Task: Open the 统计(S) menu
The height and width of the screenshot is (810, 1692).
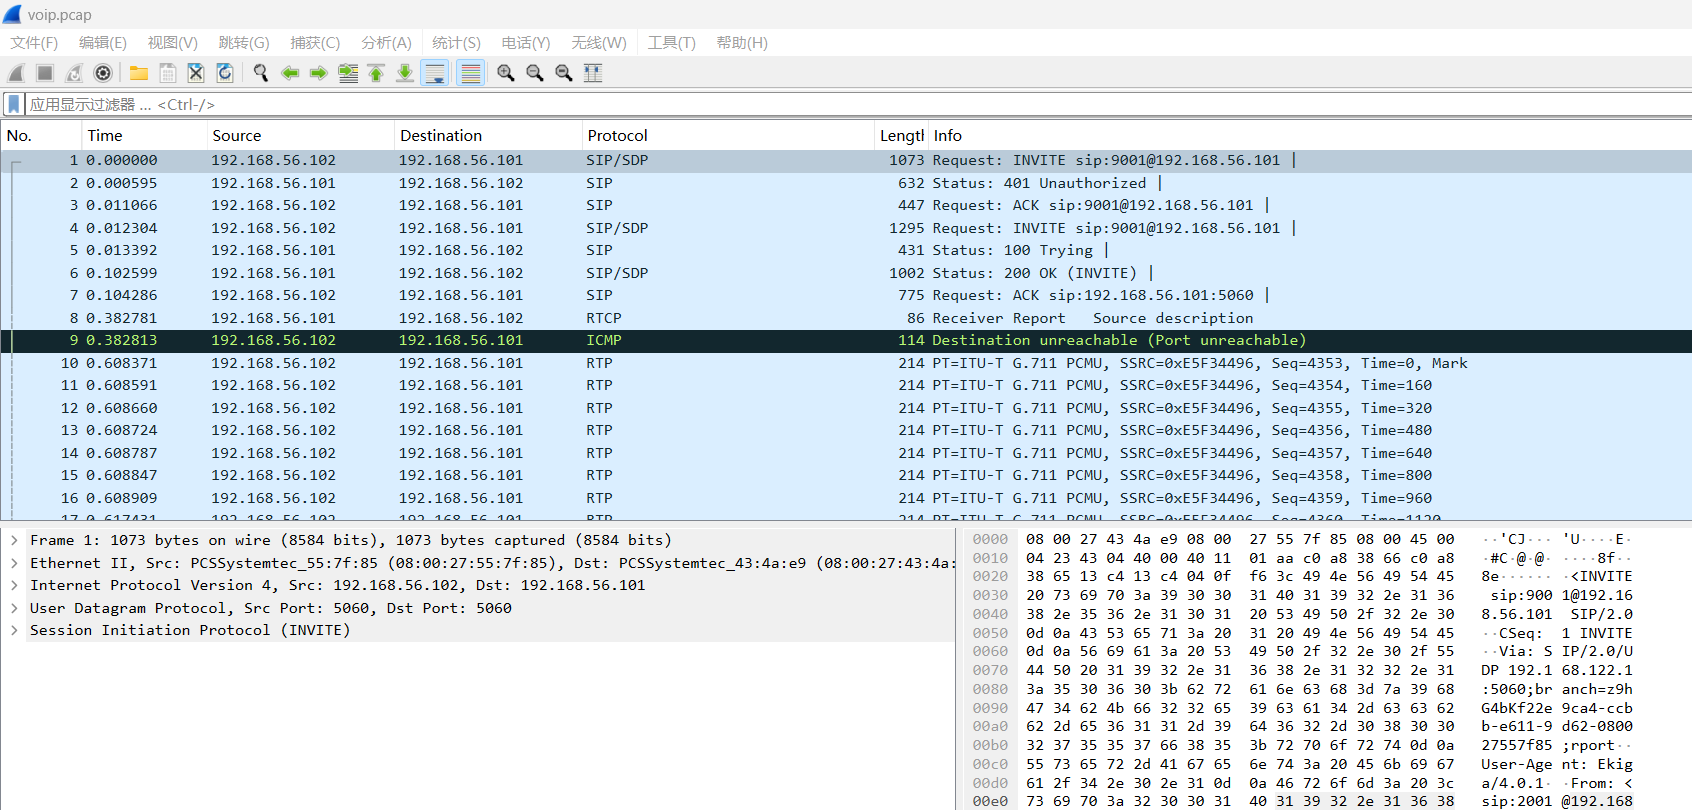Action: pos(456,43)
